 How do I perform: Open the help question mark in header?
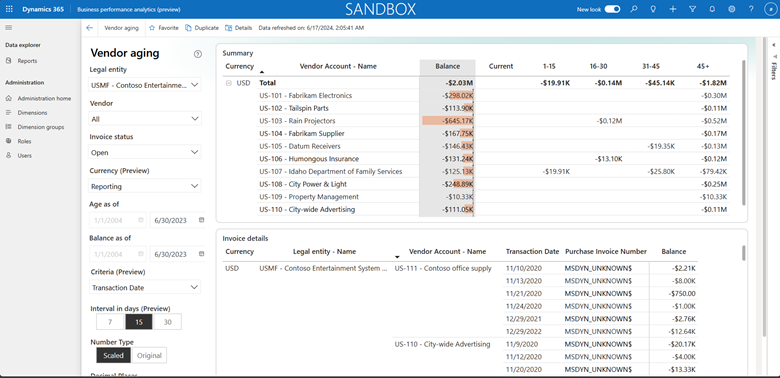751,9
